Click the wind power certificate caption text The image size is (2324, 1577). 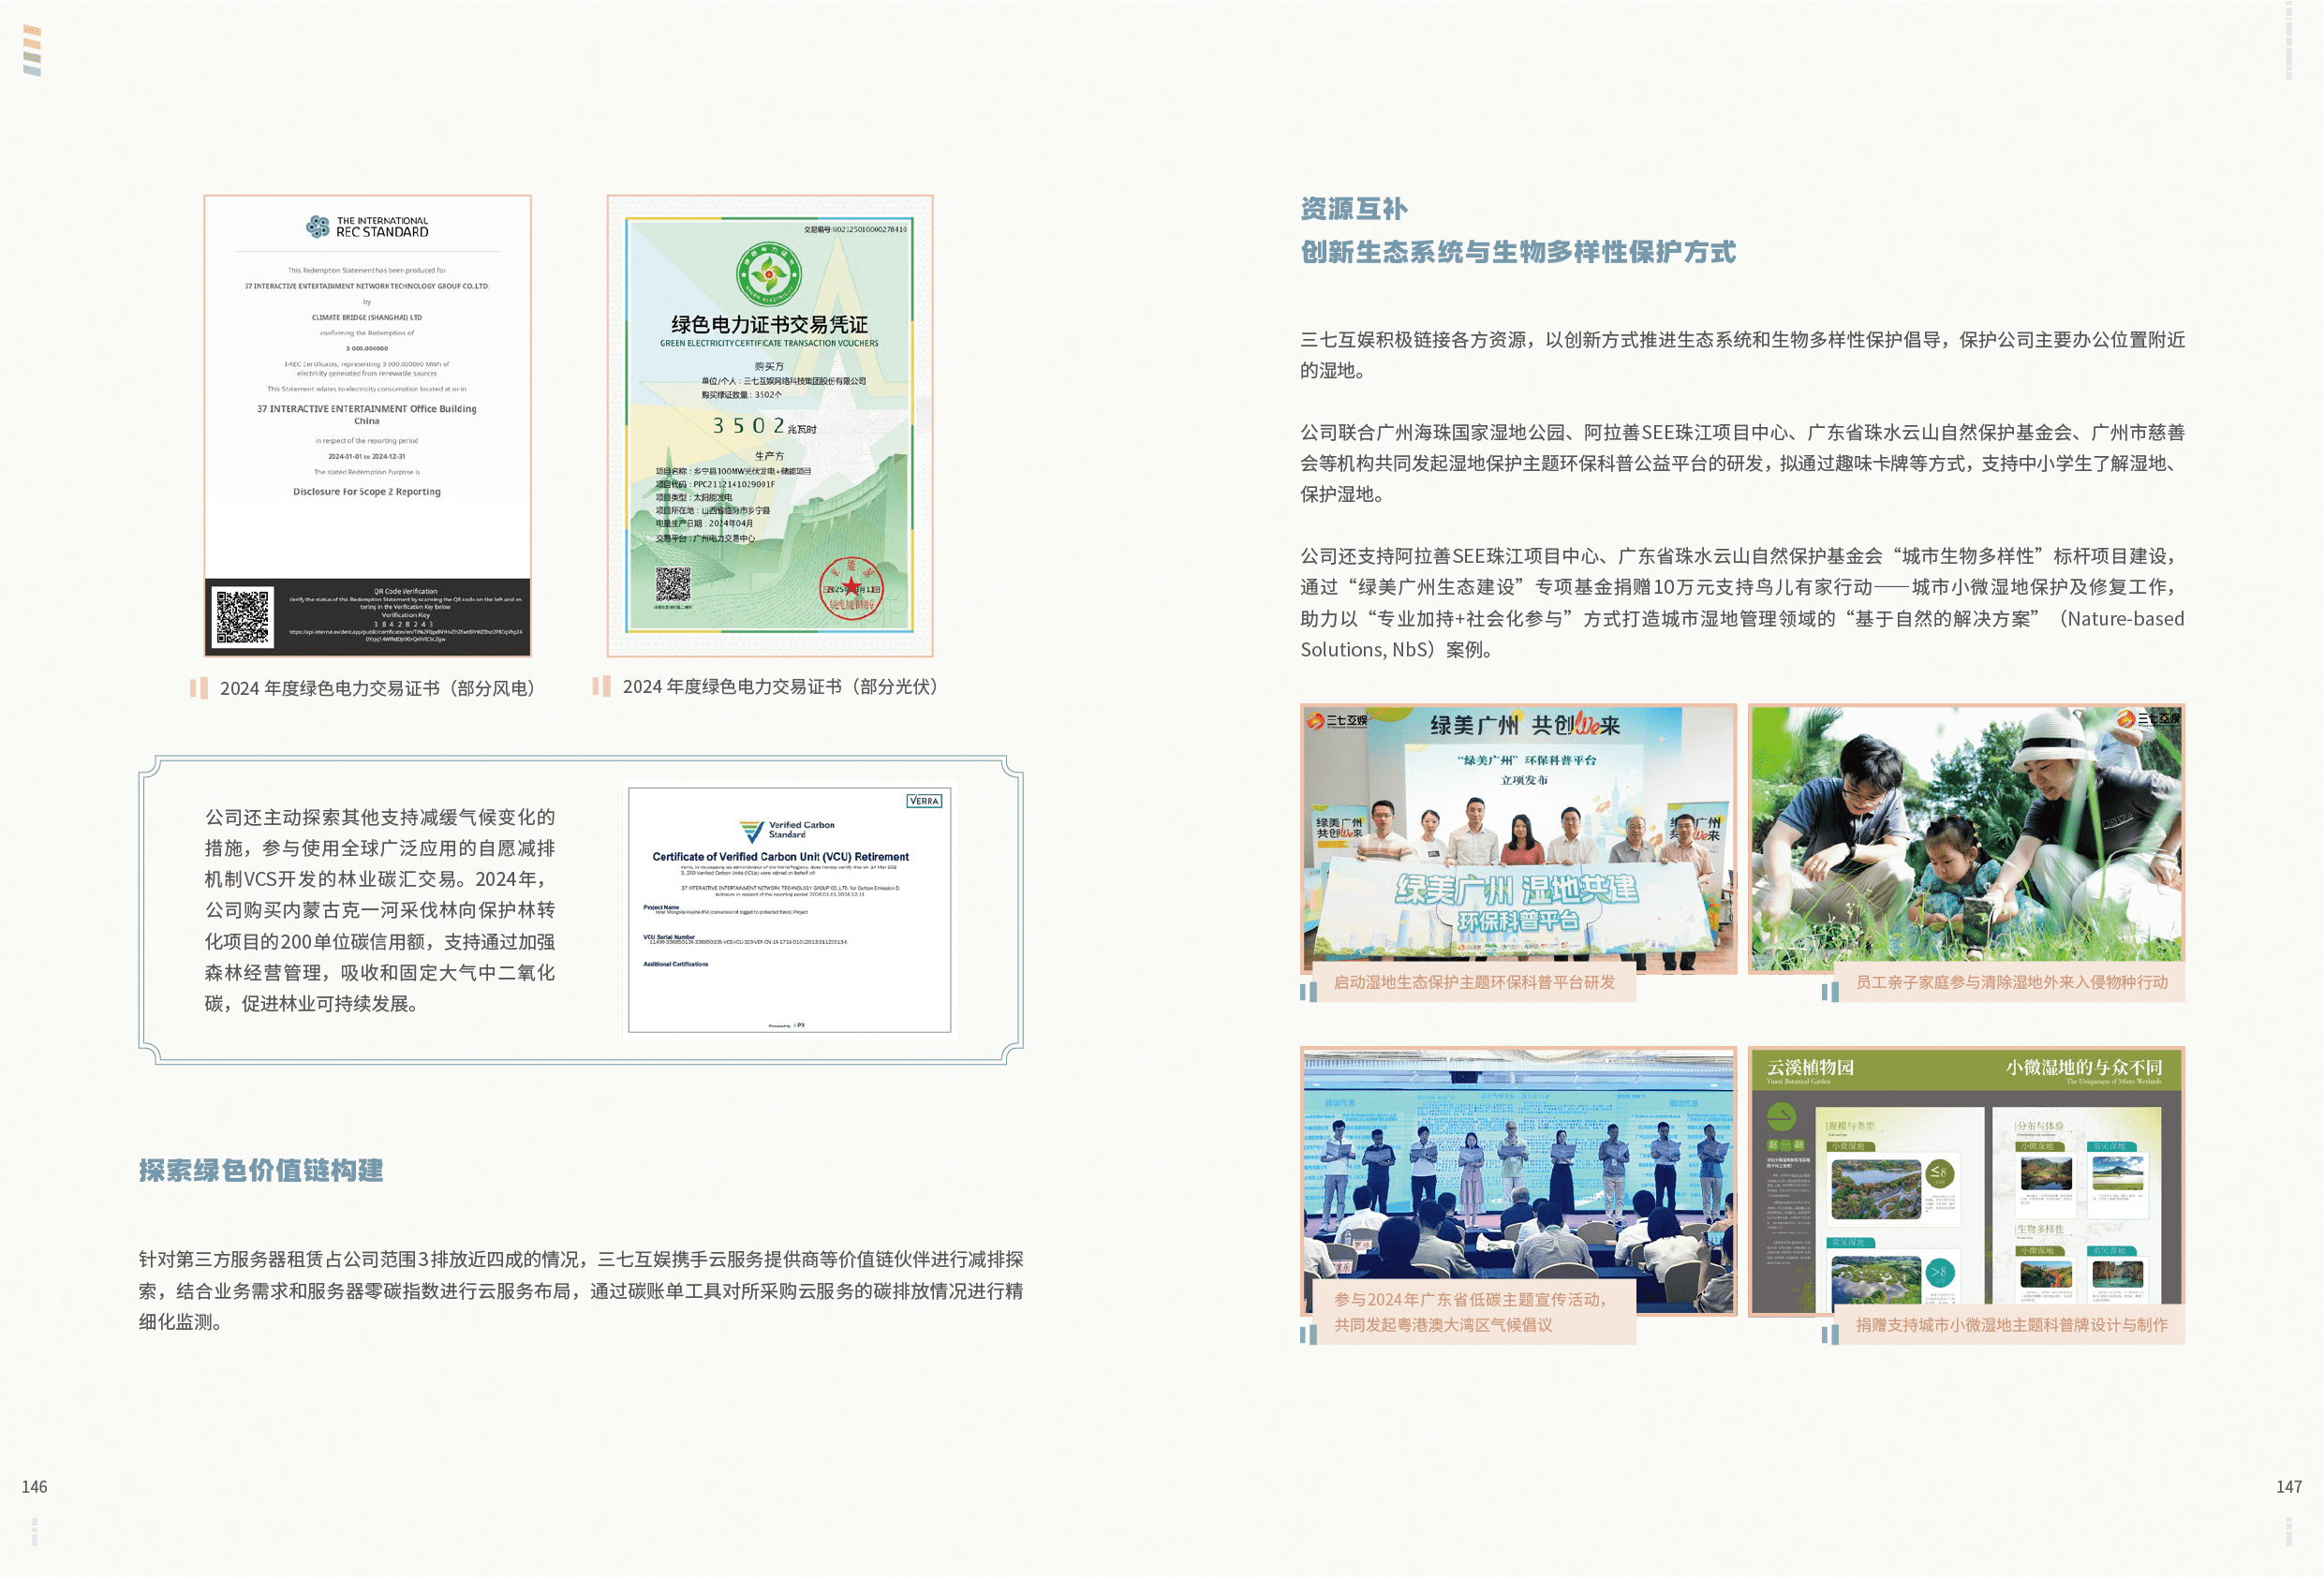point(377,688)
